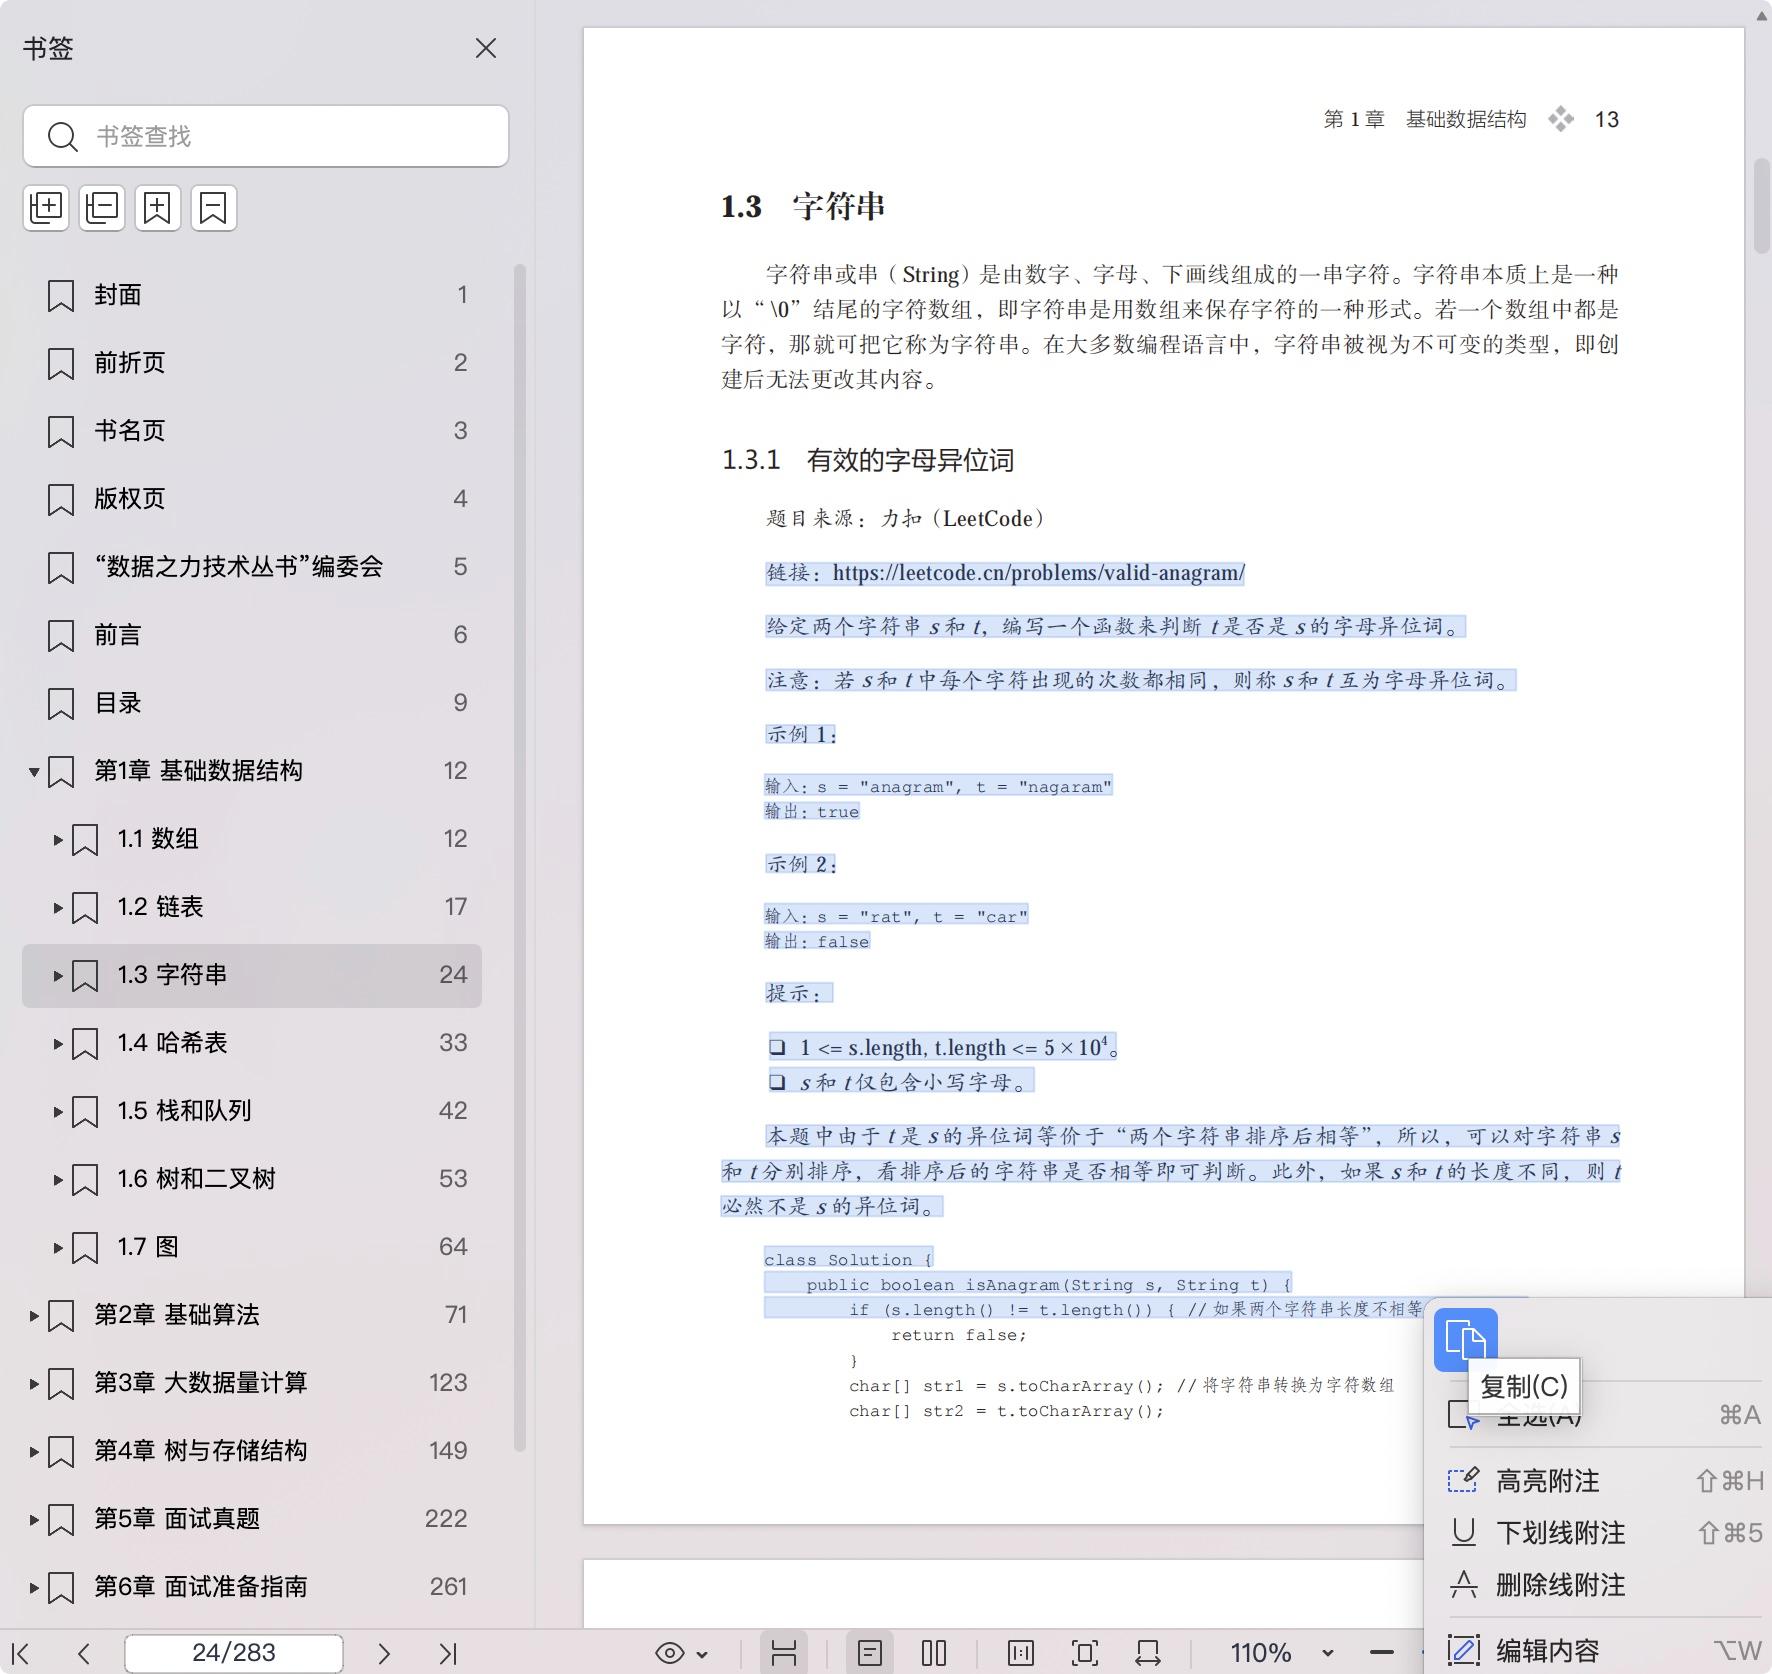Collapse all bookmarks with the collapse-all icon
Viewport: 1772px width, 1674px height.
click(x=102, y=208)
